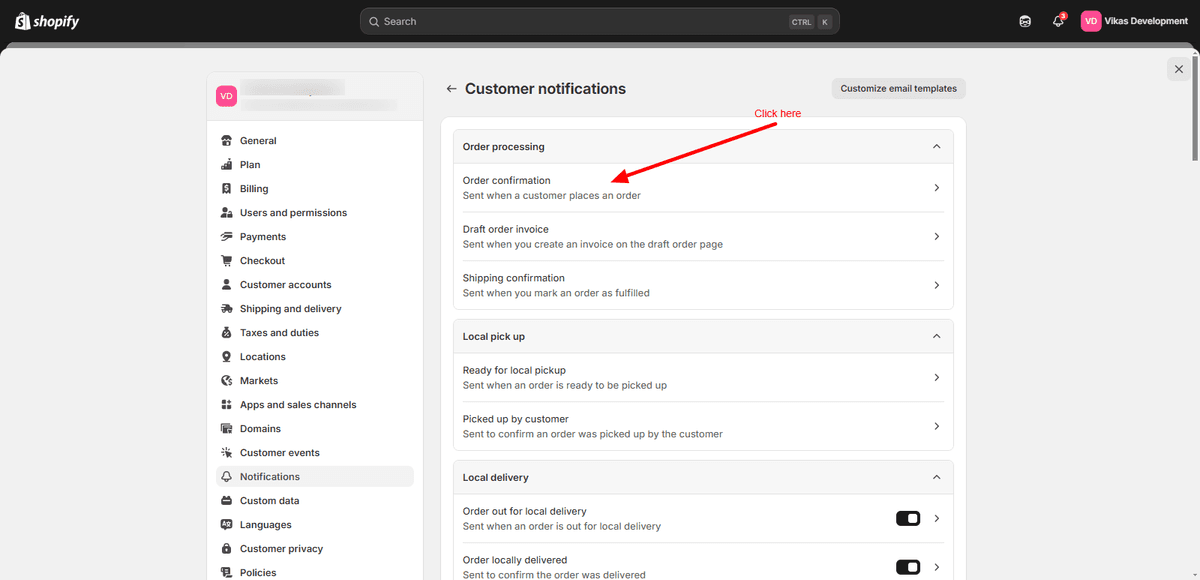The image size is (1200, 580).
Task: Click the Checkout cart icon
Action: pos(227,261)
